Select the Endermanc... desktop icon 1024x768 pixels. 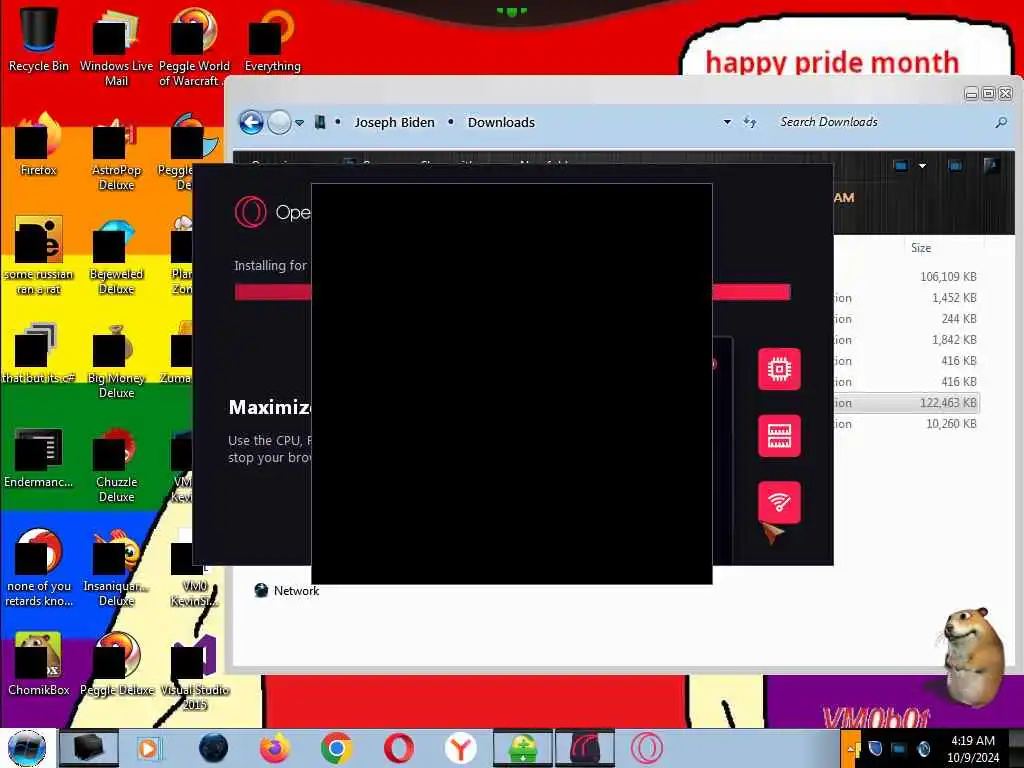click(x=39, y=456)
